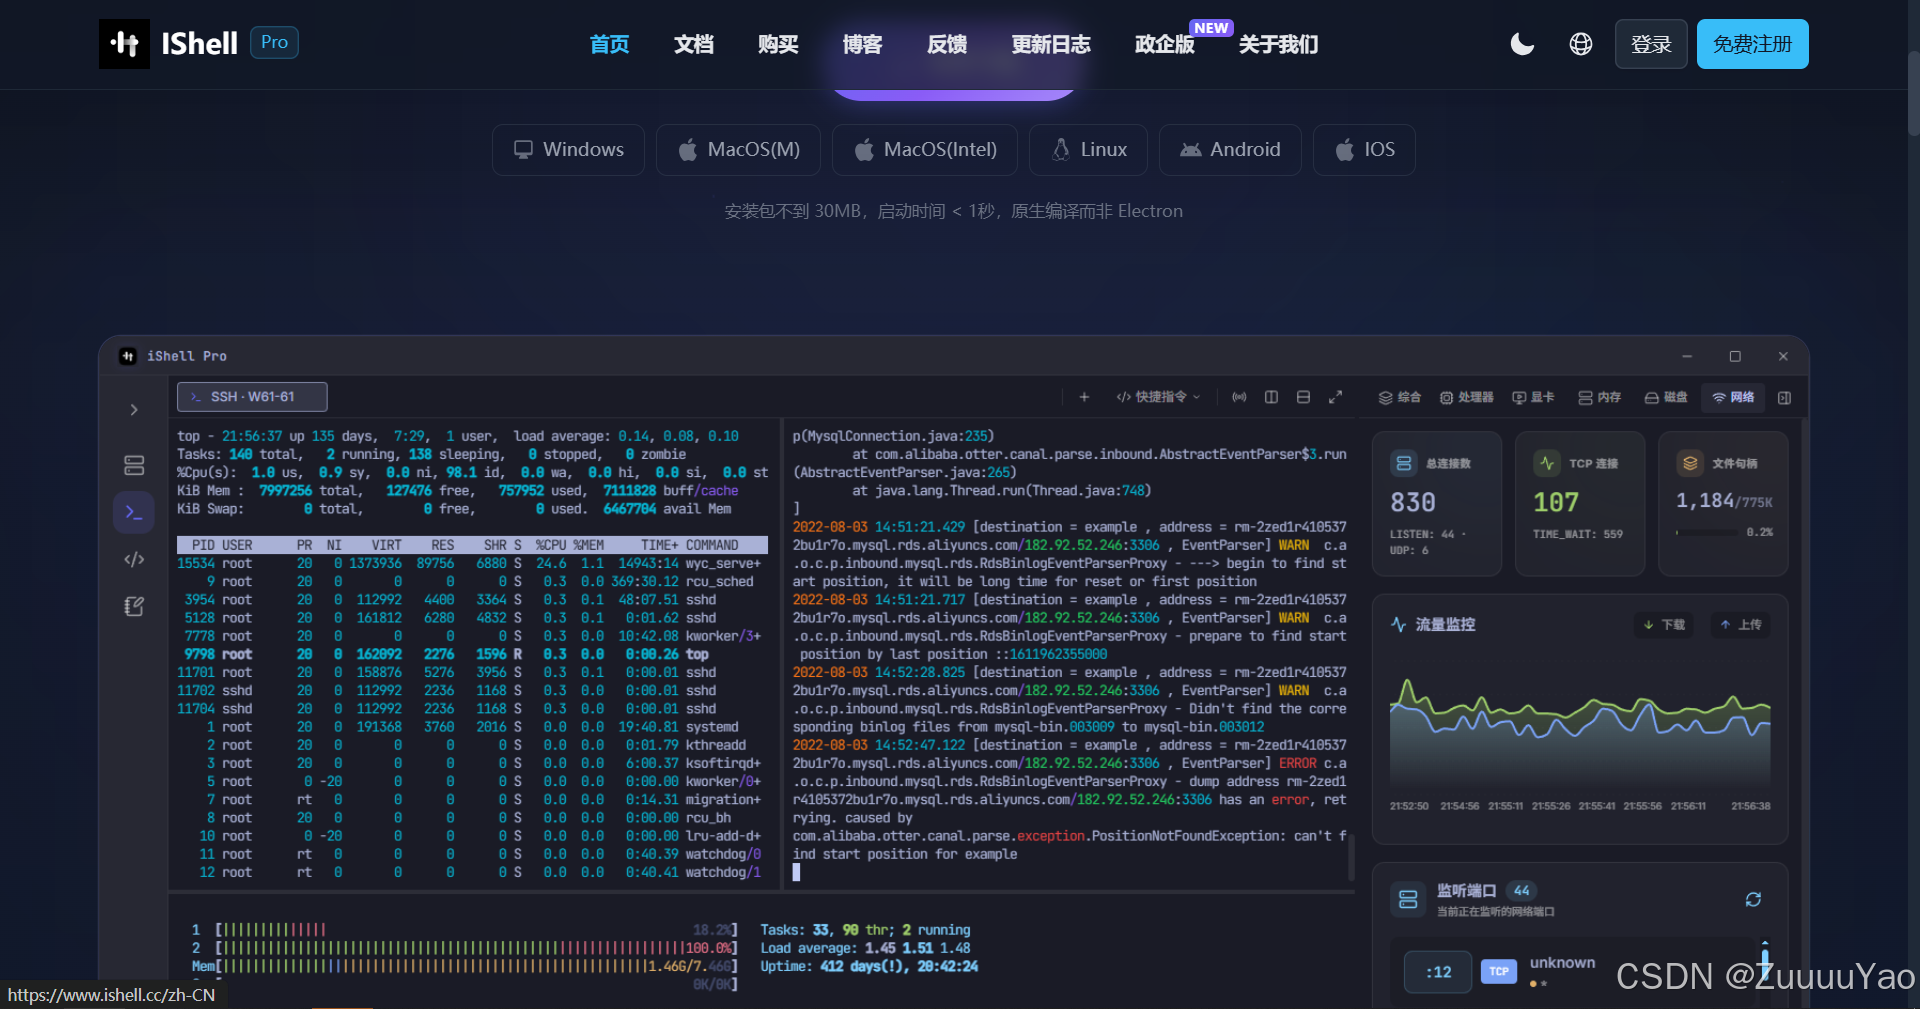Image resolution: width=1920 pixels, height=1009 pixels.
Task: Click the PID USER header row in top
Action: [x=472, y=545]
